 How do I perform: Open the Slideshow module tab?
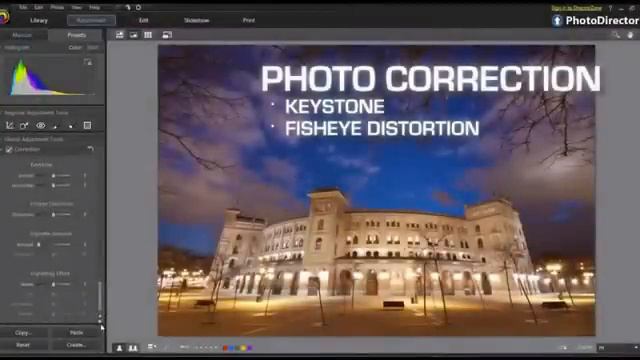197,20
